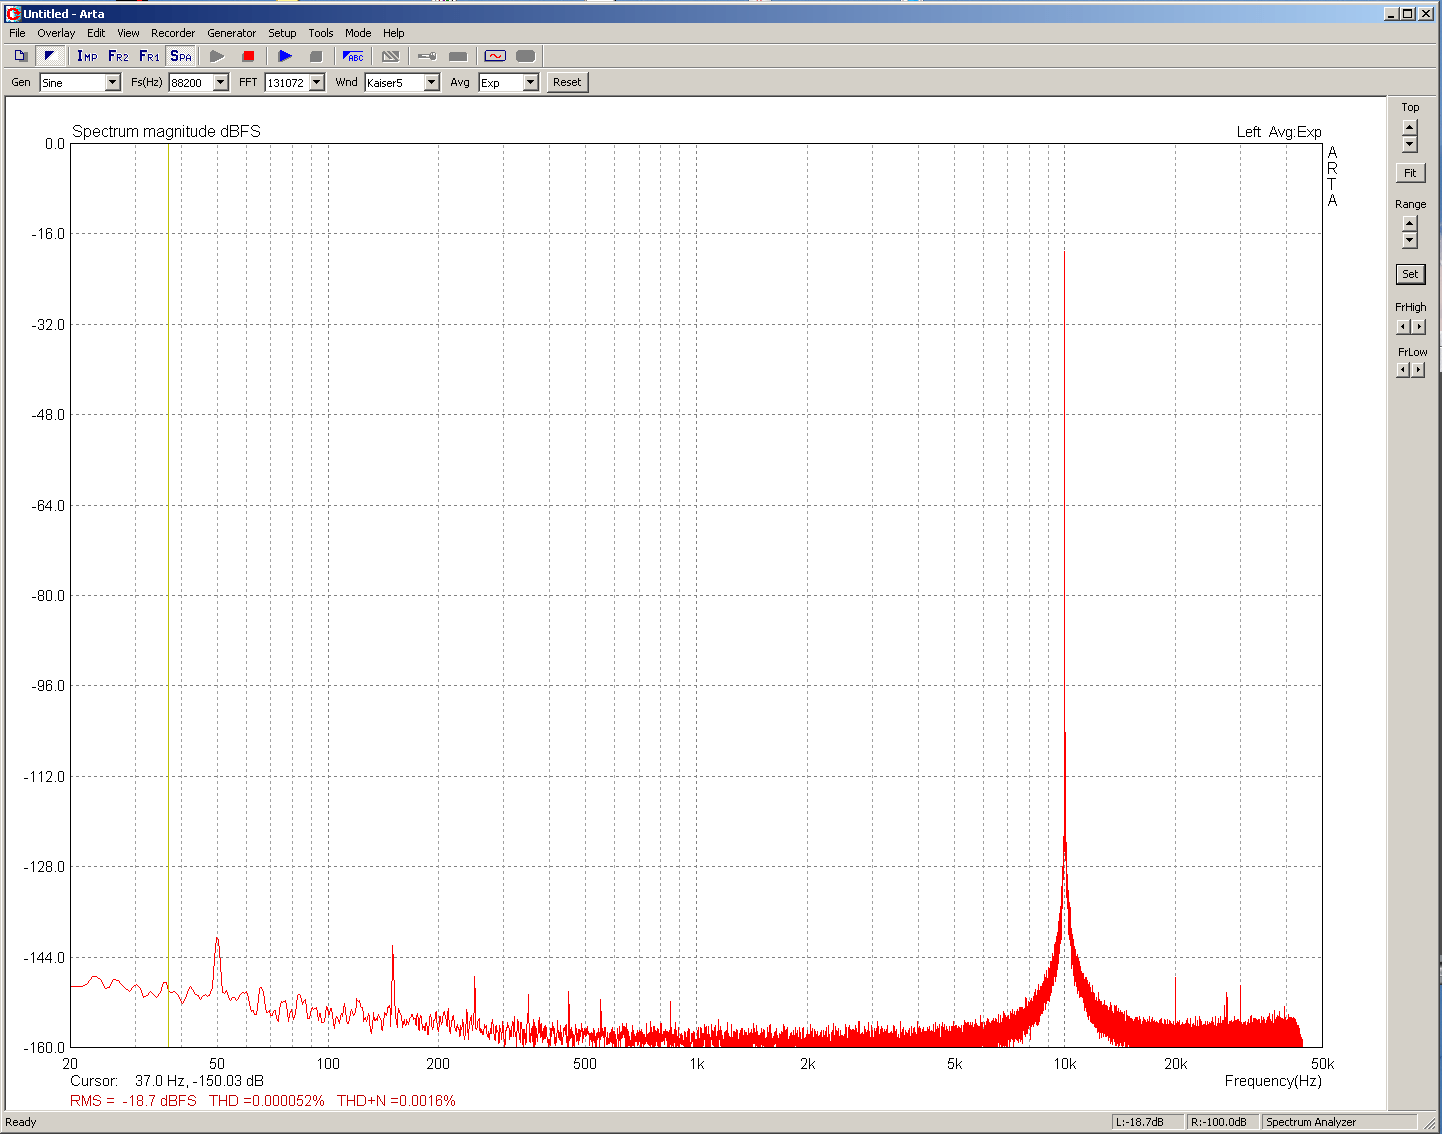The height and width of the screenshot is (1134, 1442).
Task: Open the Tools menu
Action: [321, 33]
